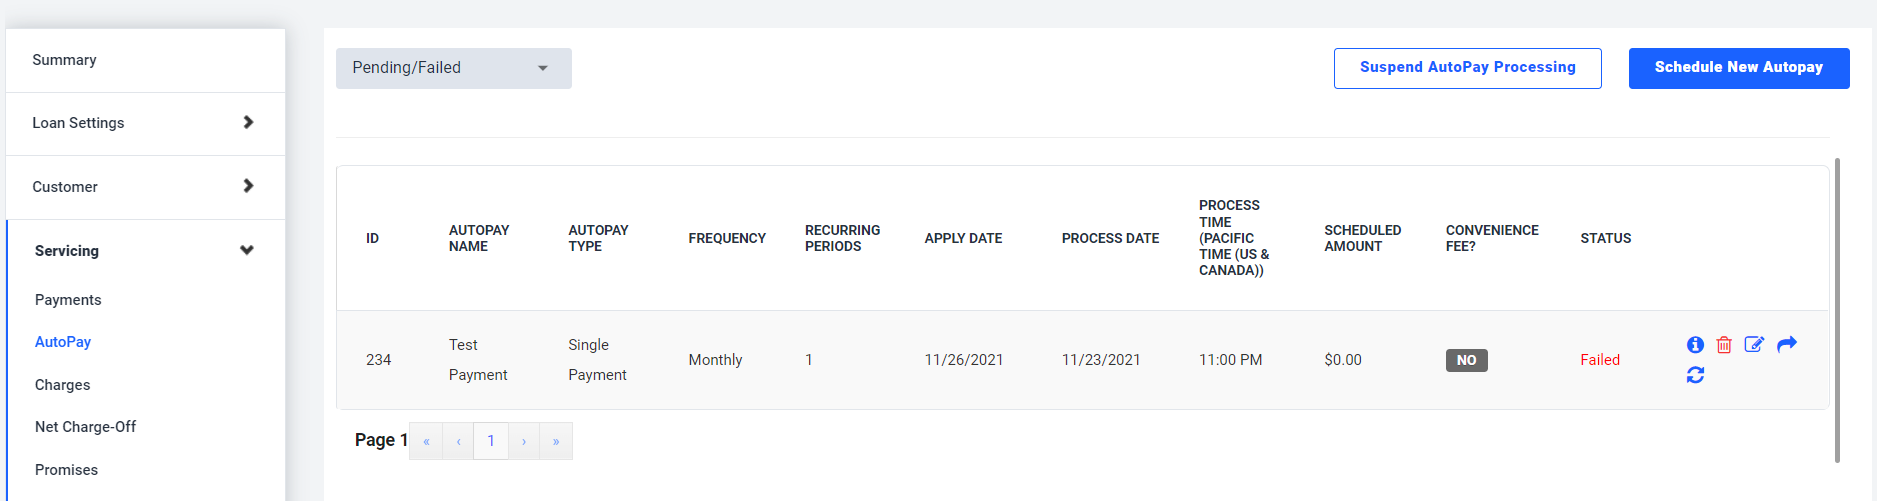Delete autopay 234 with the trash icon
This screenshot has height=501, width=1877.
point(1724,345)
